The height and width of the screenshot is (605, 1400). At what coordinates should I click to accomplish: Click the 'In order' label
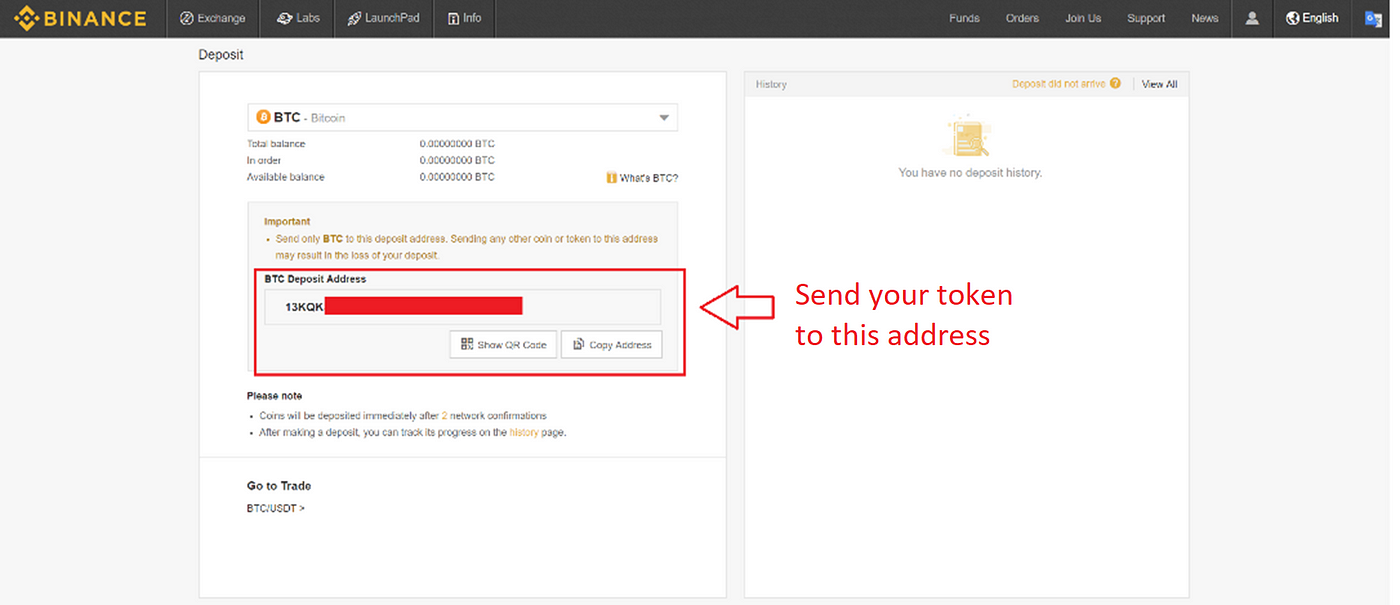[x=264, y=160]
